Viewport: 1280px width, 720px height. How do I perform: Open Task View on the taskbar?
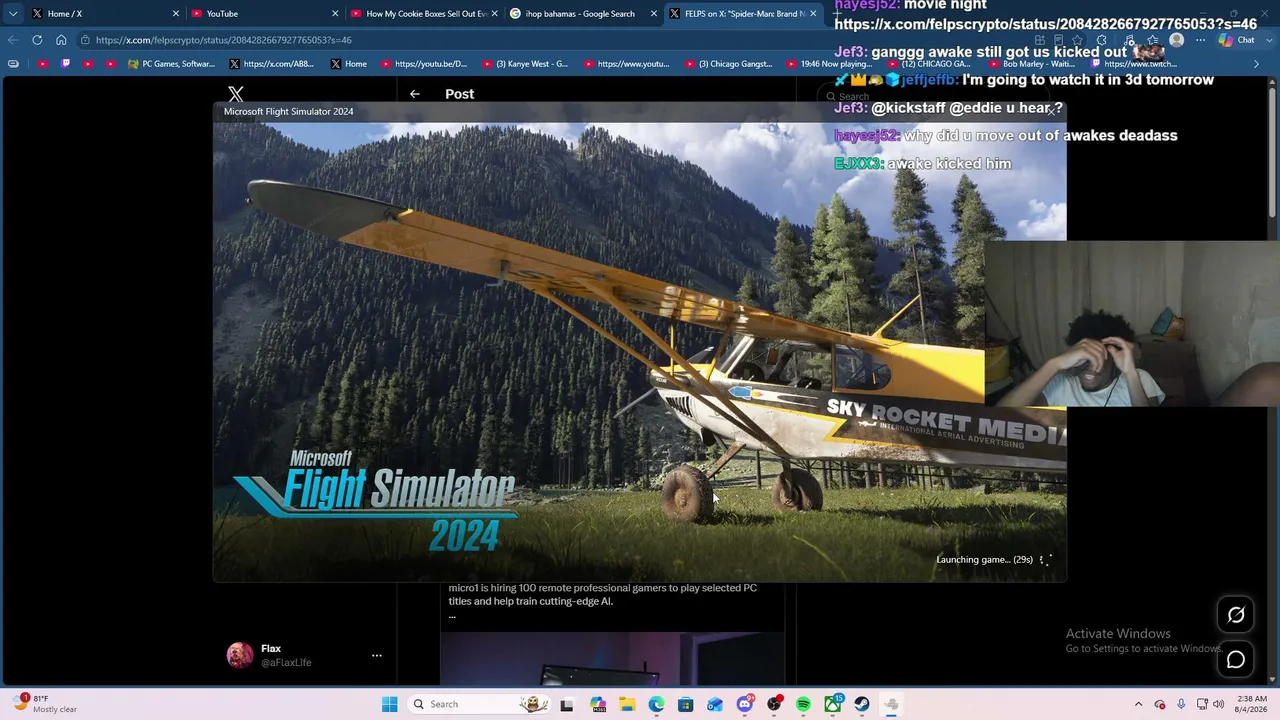[567, 704]
